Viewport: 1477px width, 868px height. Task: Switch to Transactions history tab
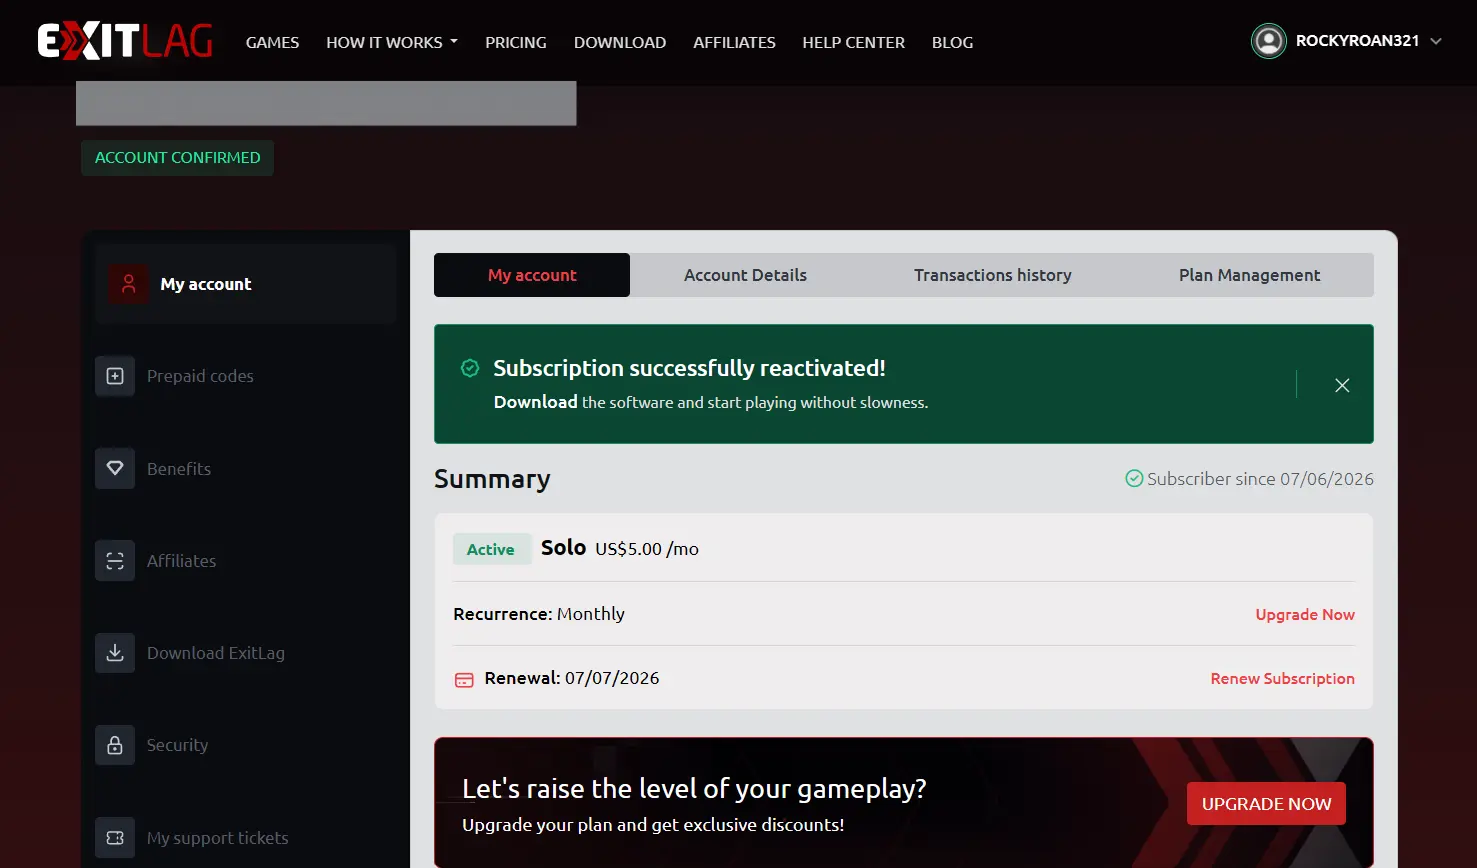click(992, 275)
